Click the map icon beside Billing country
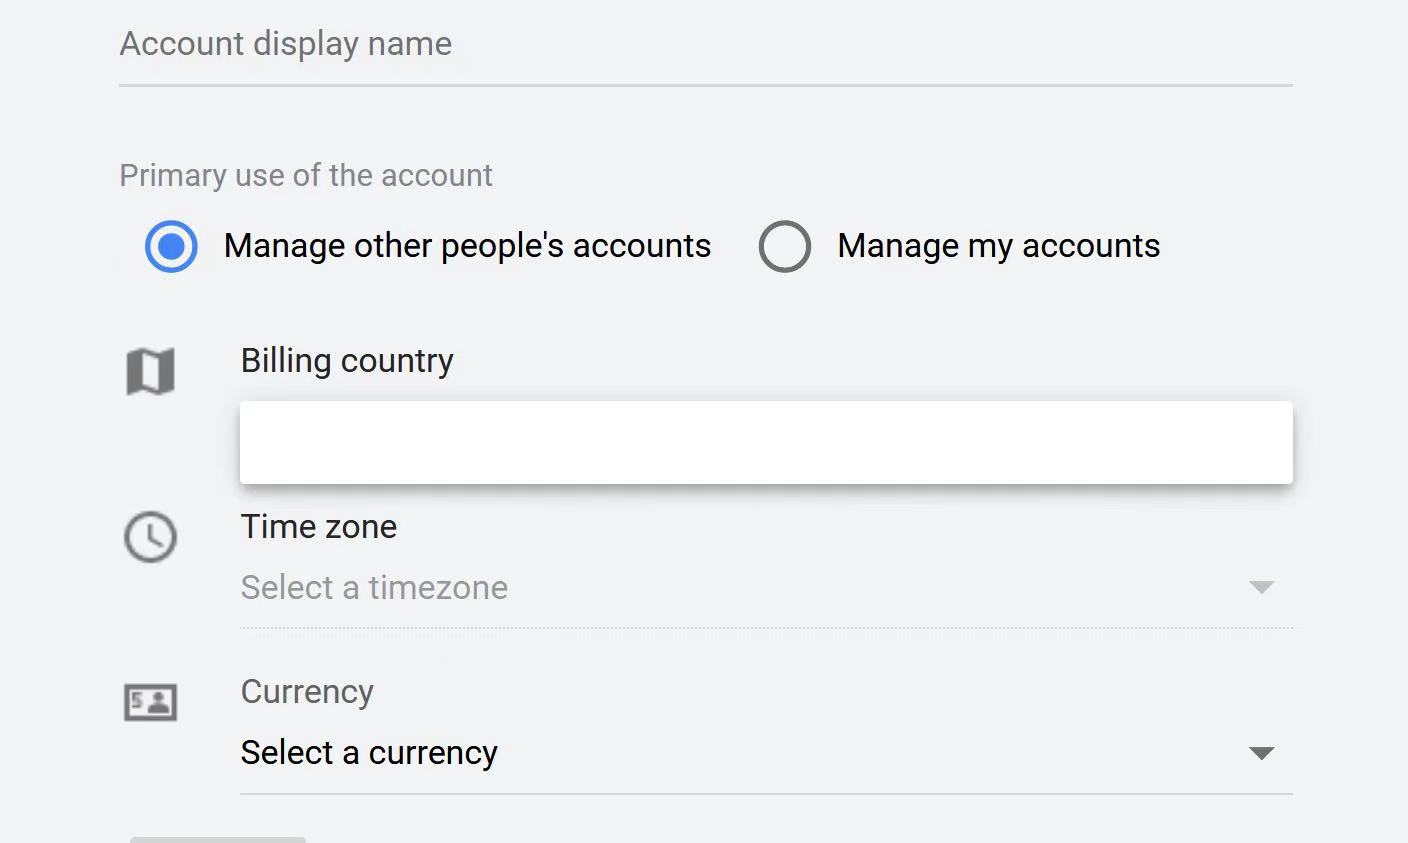The image size is (1408, 843). tap(150, 370)
